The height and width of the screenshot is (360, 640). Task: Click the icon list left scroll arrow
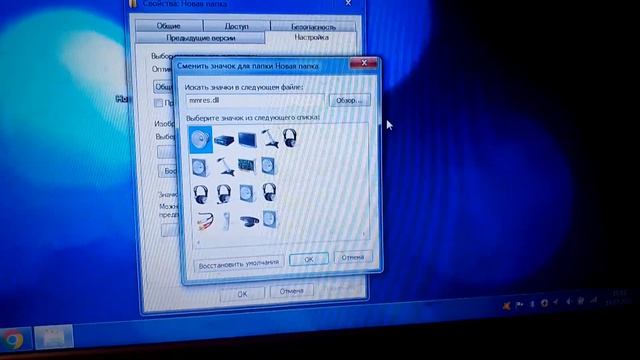tap(199, 242)
